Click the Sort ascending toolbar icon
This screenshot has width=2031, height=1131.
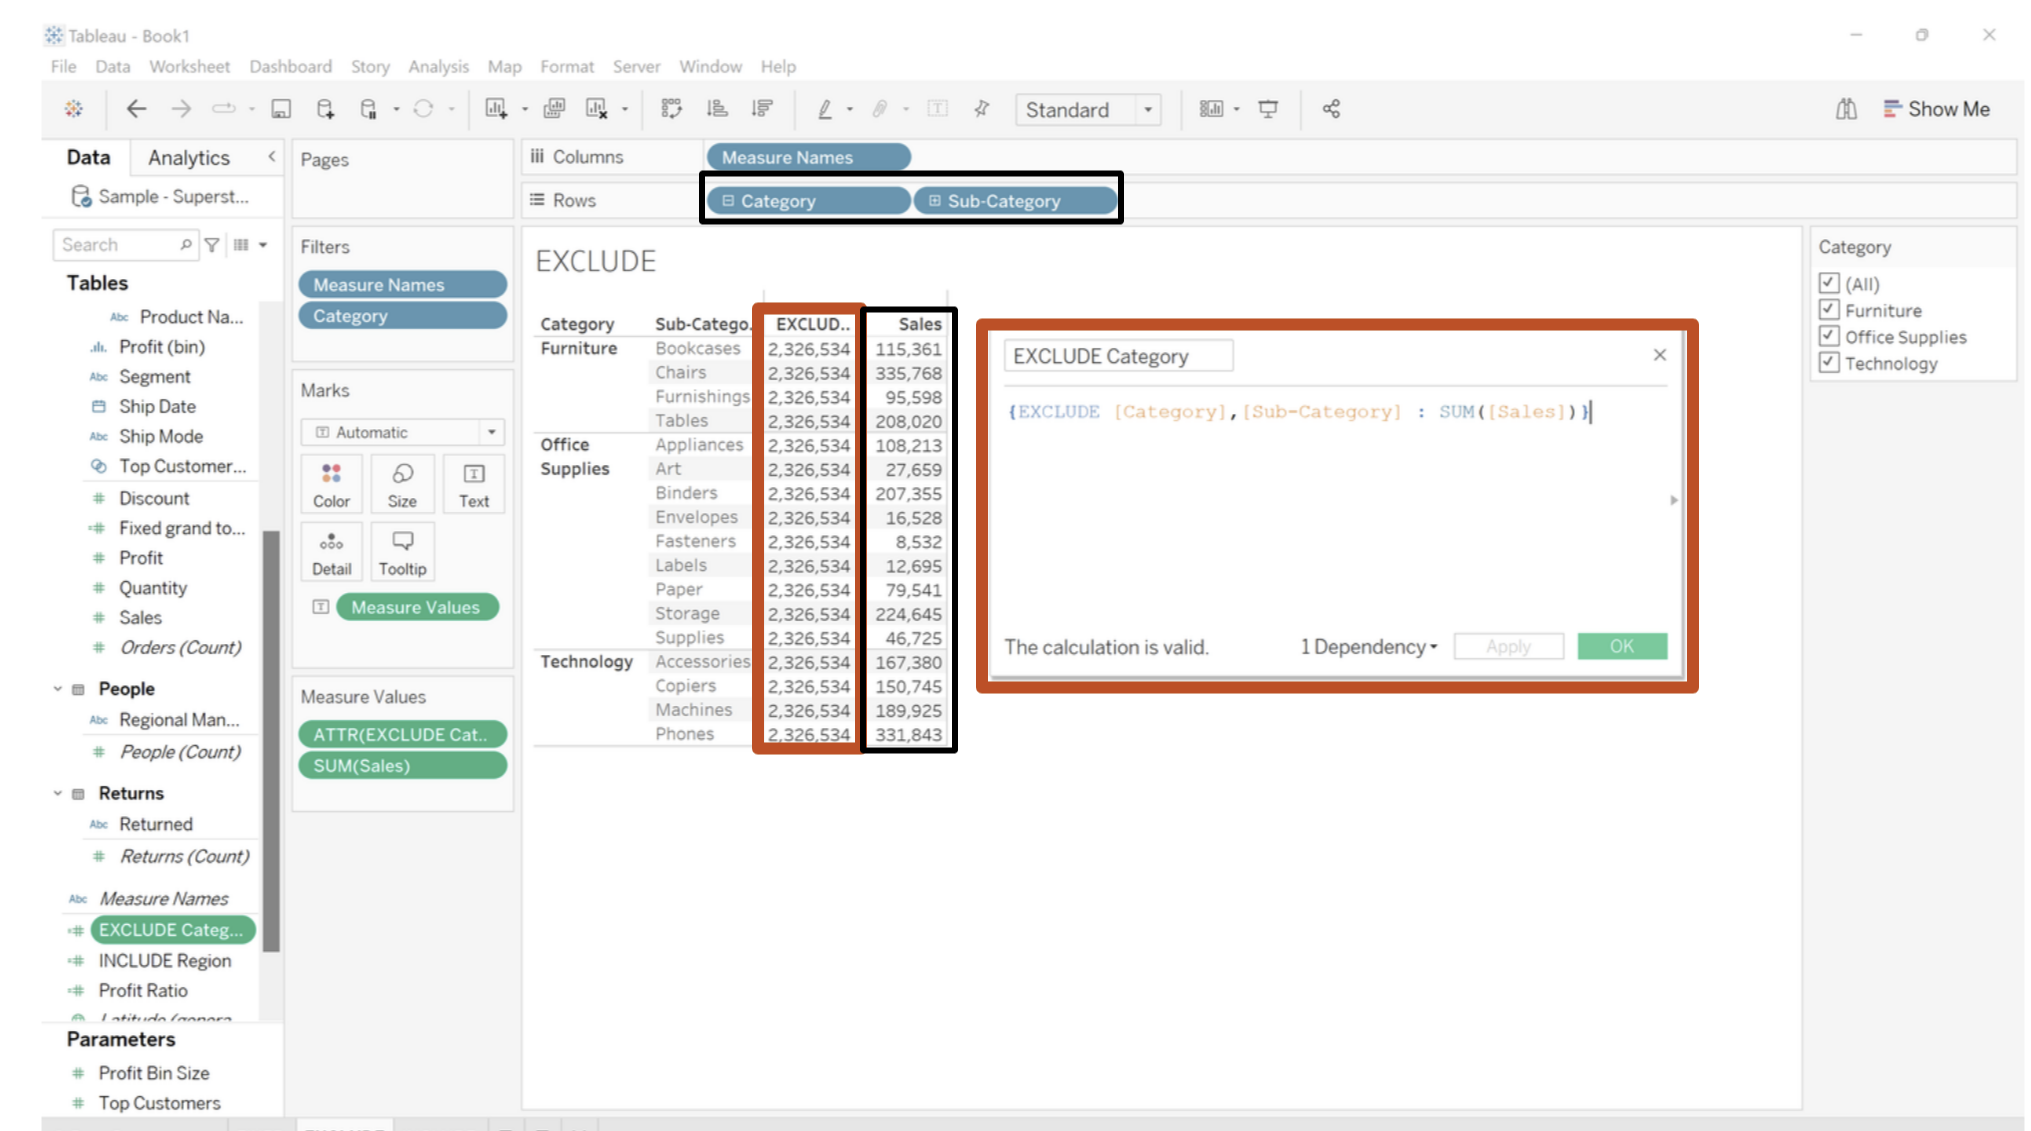pos(717,109)
